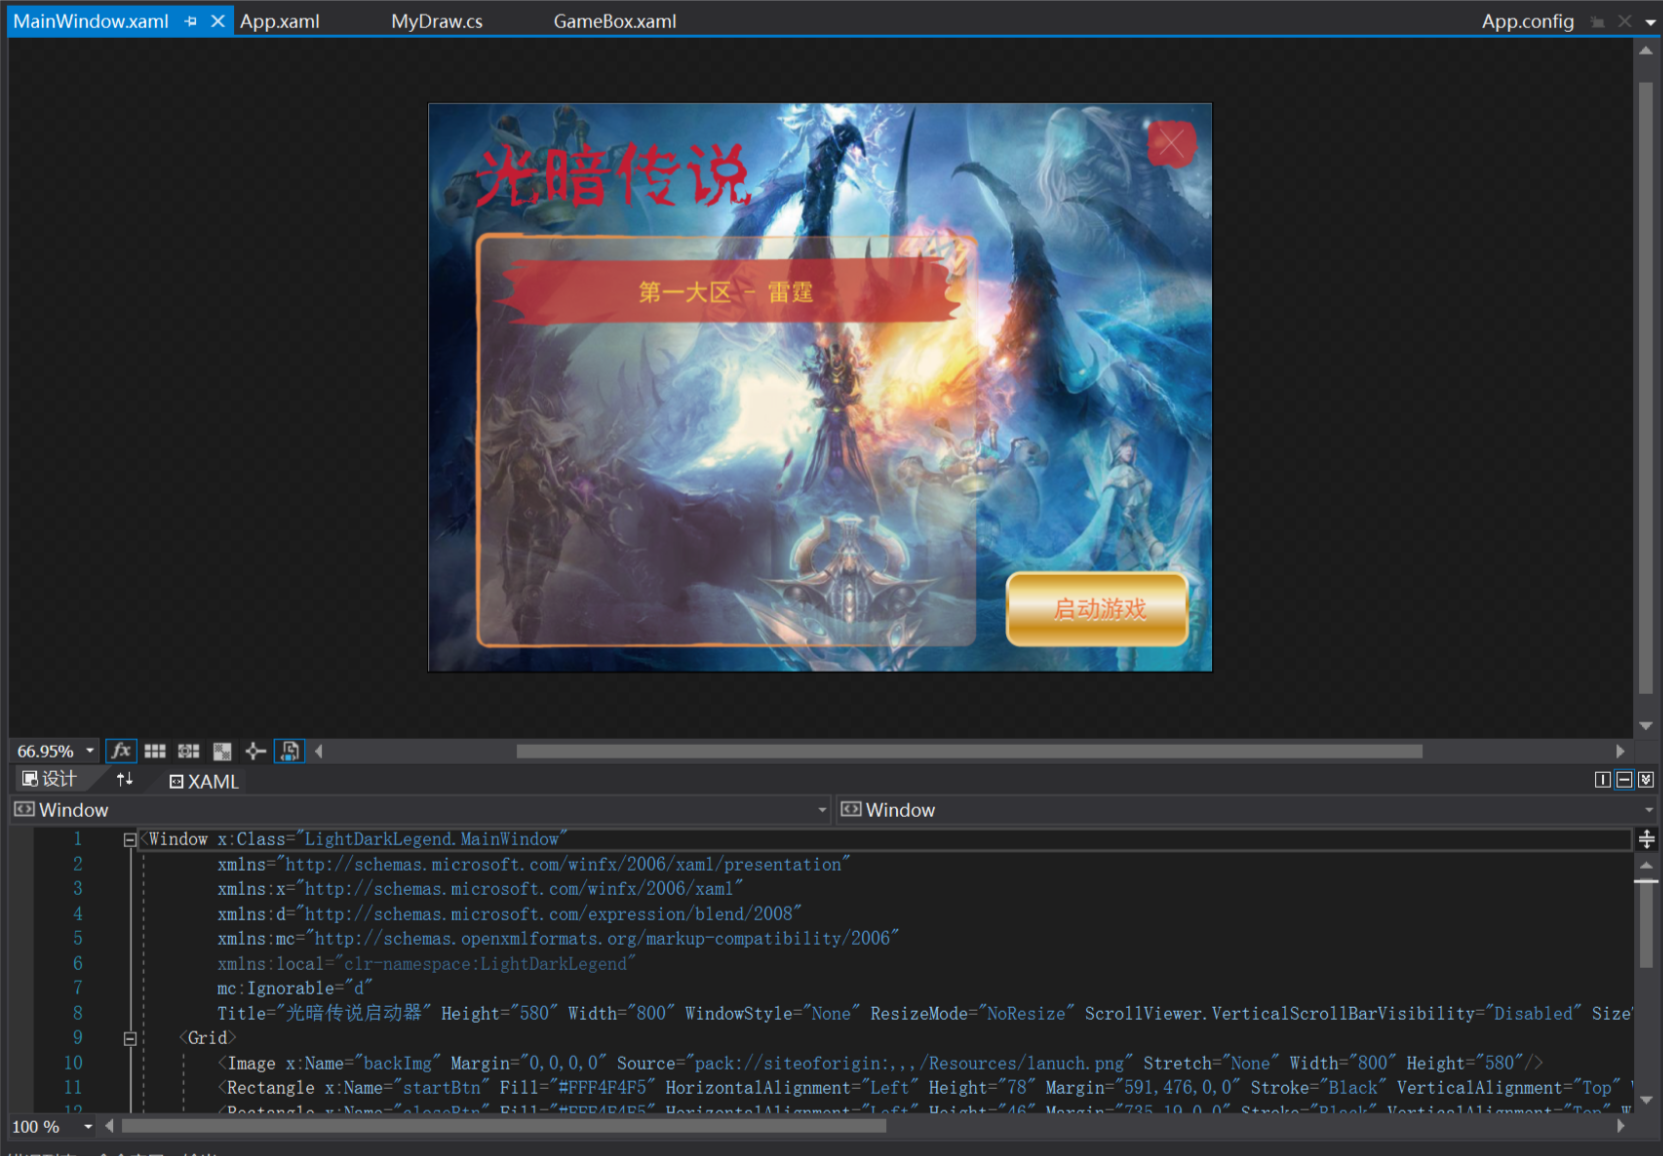Image resolution: width=1663 pixels, height=1156 pixels.
Task: Click XAML editor horizontal scroll left arrow
Action: coord(109,1126)
